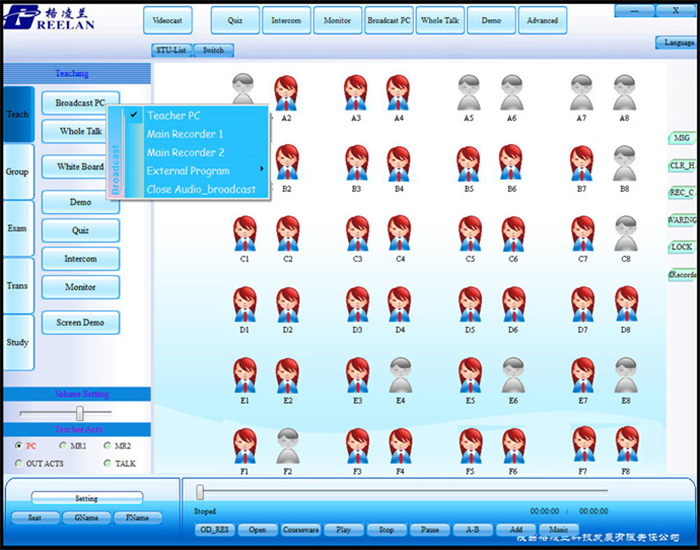Select student seat D7 icon
700x550 pixels.
click(x=582, y=305)
